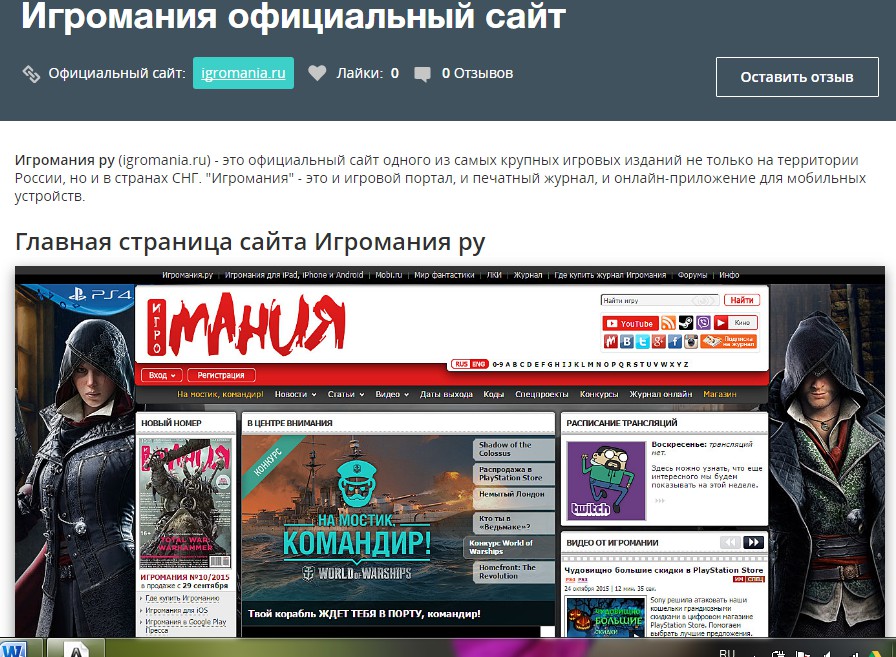Screen dimensions: 896x657
Task: Click the red Игромания M social icon
Action: (x=610, y=342)
